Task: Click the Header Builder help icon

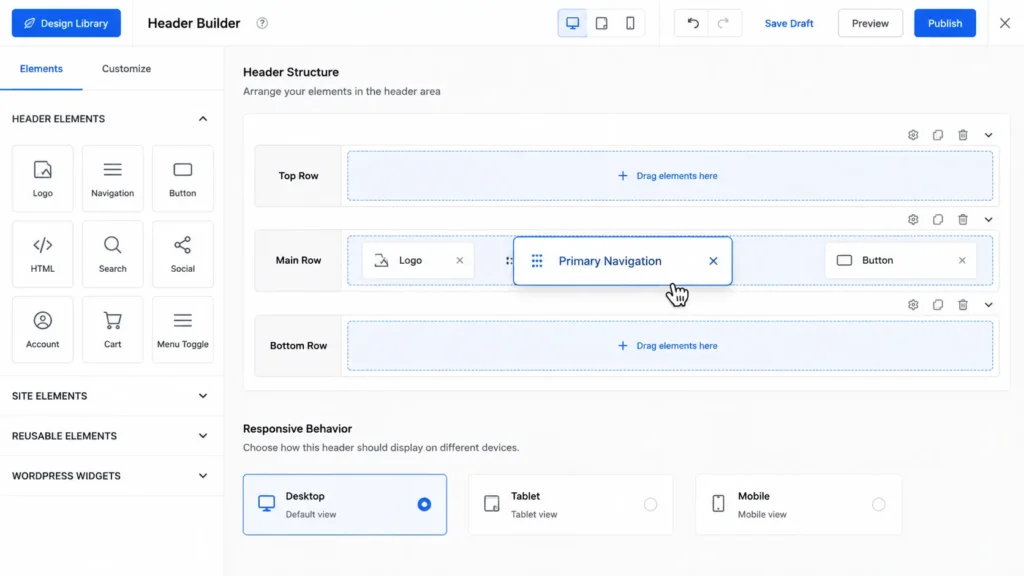Action: click(262, 23)
